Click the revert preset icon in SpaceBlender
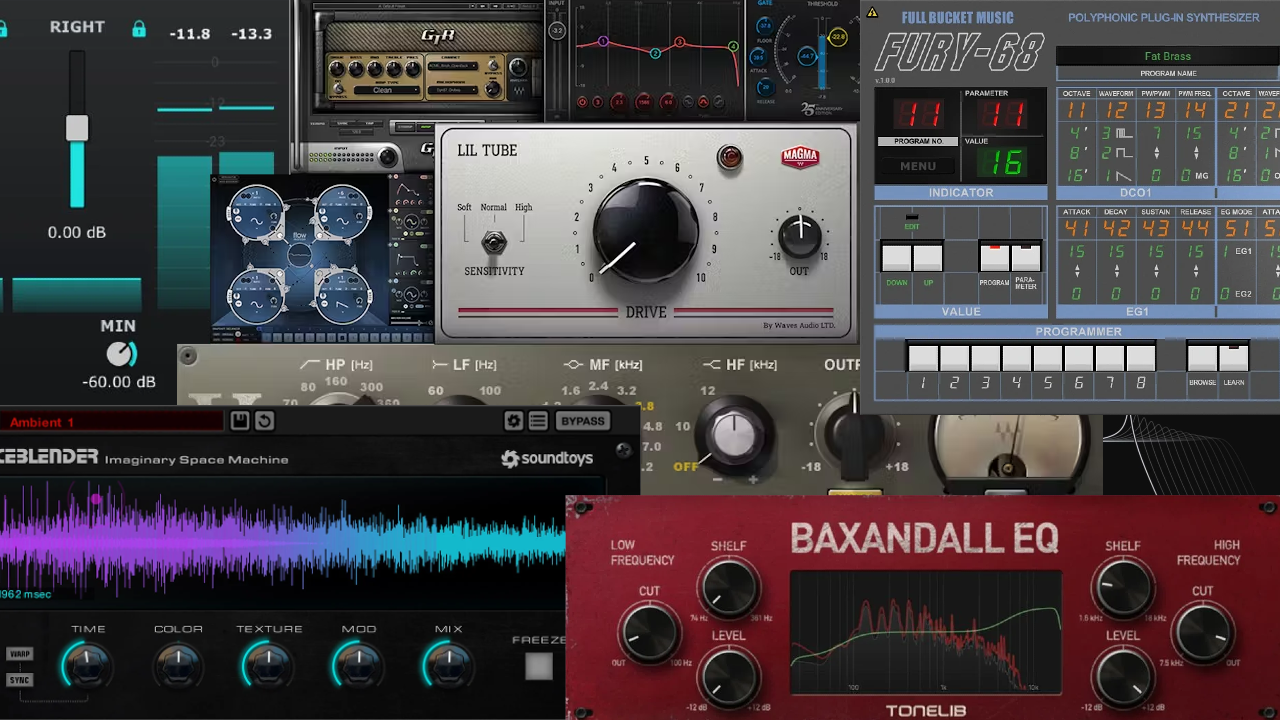 pos(264,421)
